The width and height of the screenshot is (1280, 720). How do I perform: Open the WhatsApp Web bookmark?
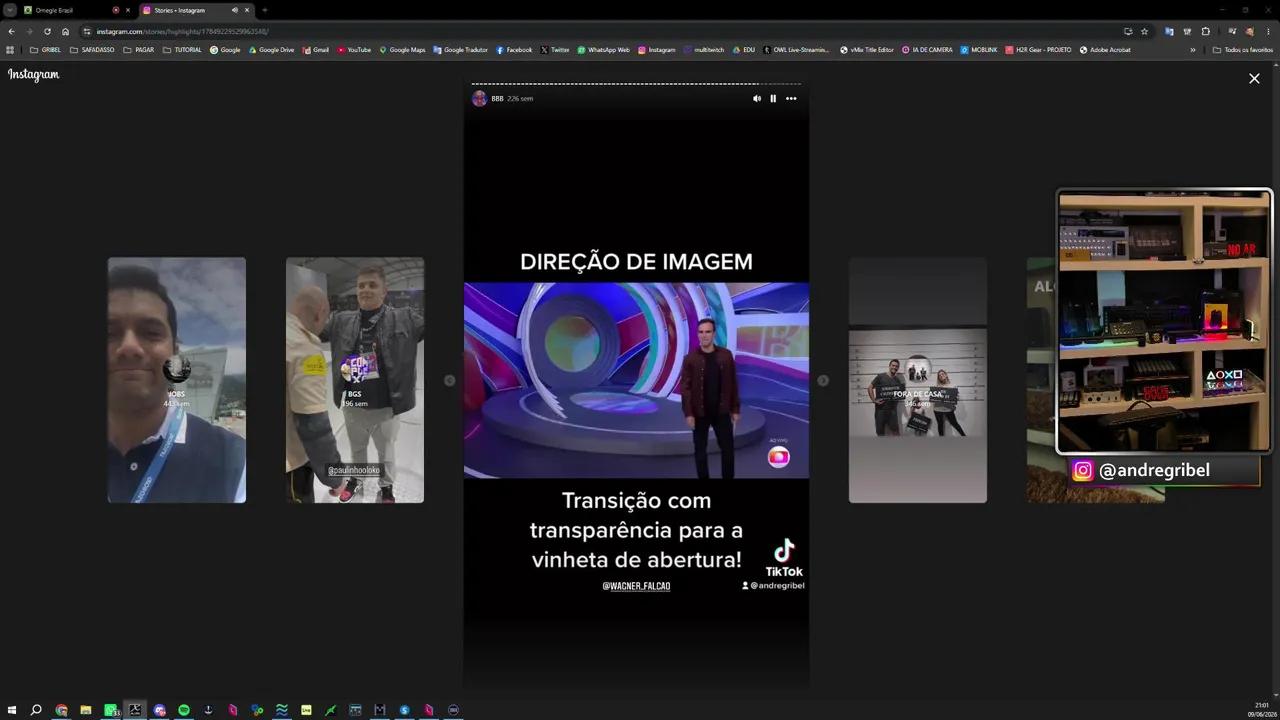[603, 50]
